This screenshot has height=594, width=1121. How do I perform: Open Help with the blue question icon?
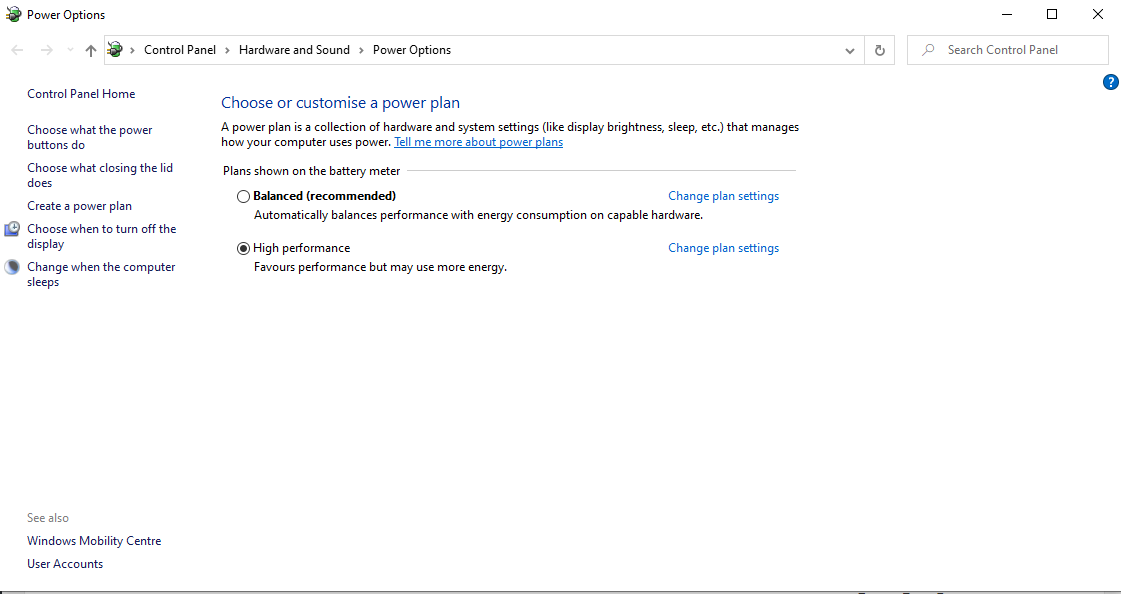[x=1110, y=82]
